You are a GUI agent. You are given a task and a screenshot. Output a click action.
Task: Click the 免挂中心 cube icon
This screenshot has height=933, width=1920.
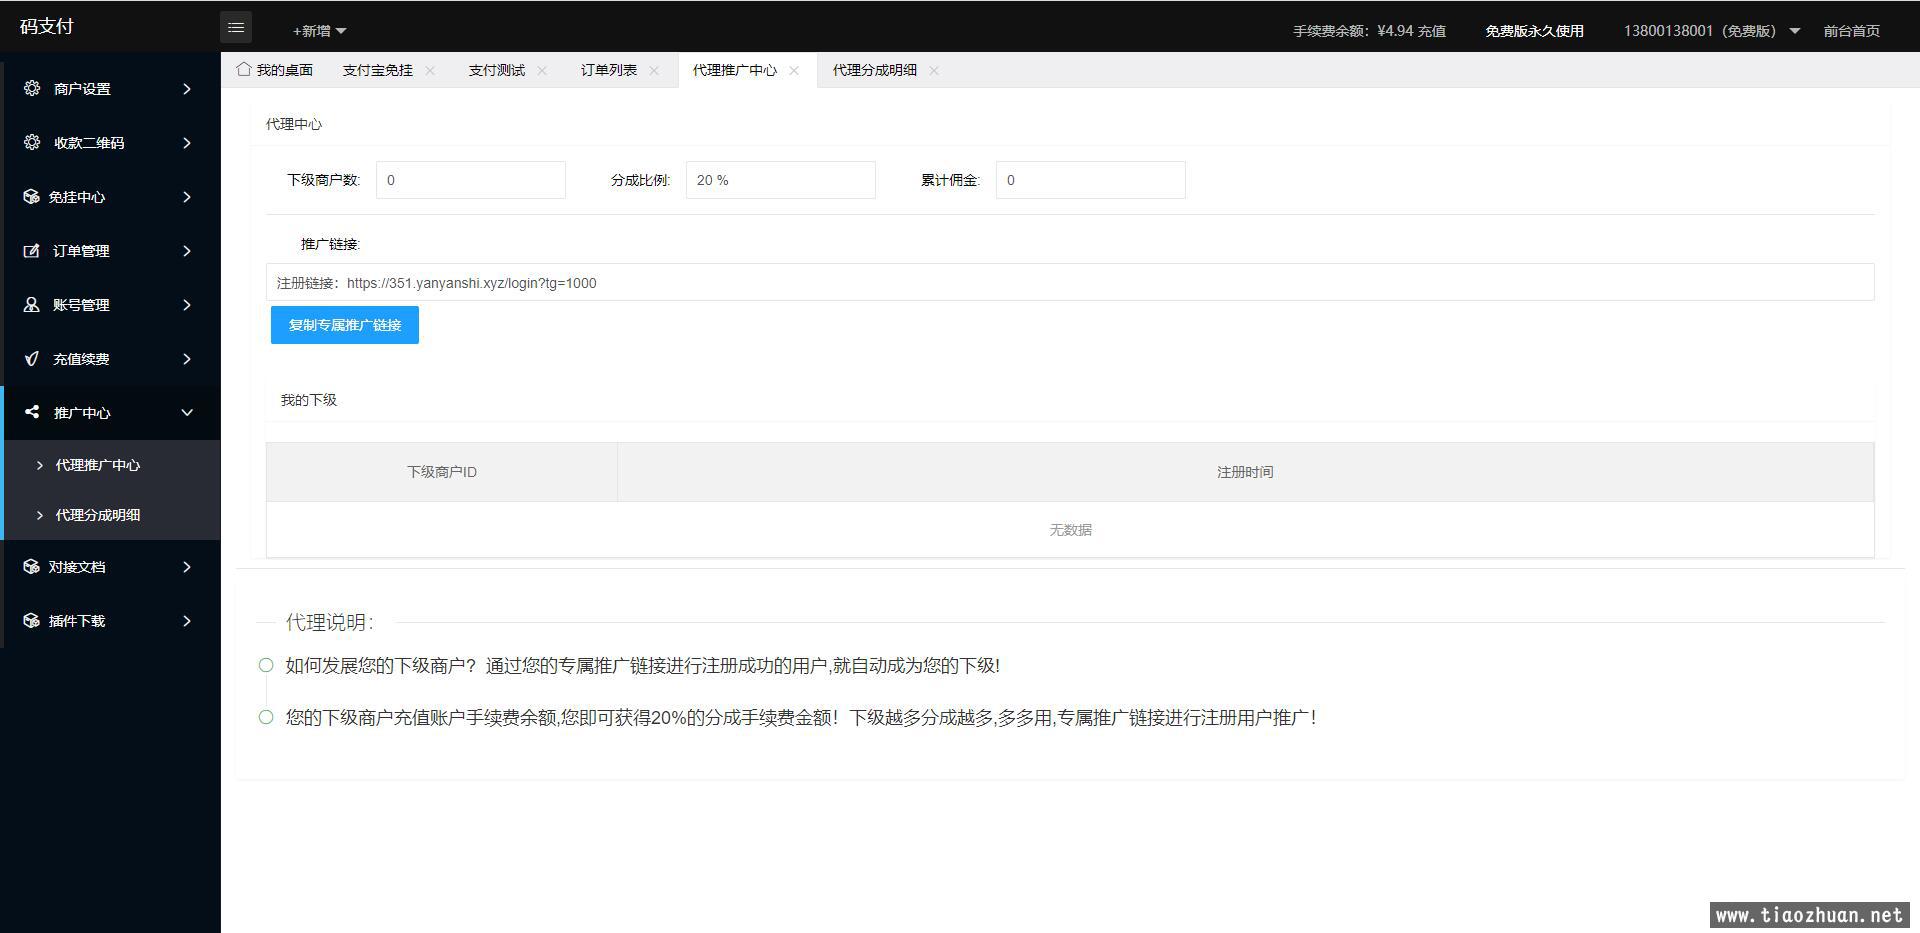[x=31, y=196]
